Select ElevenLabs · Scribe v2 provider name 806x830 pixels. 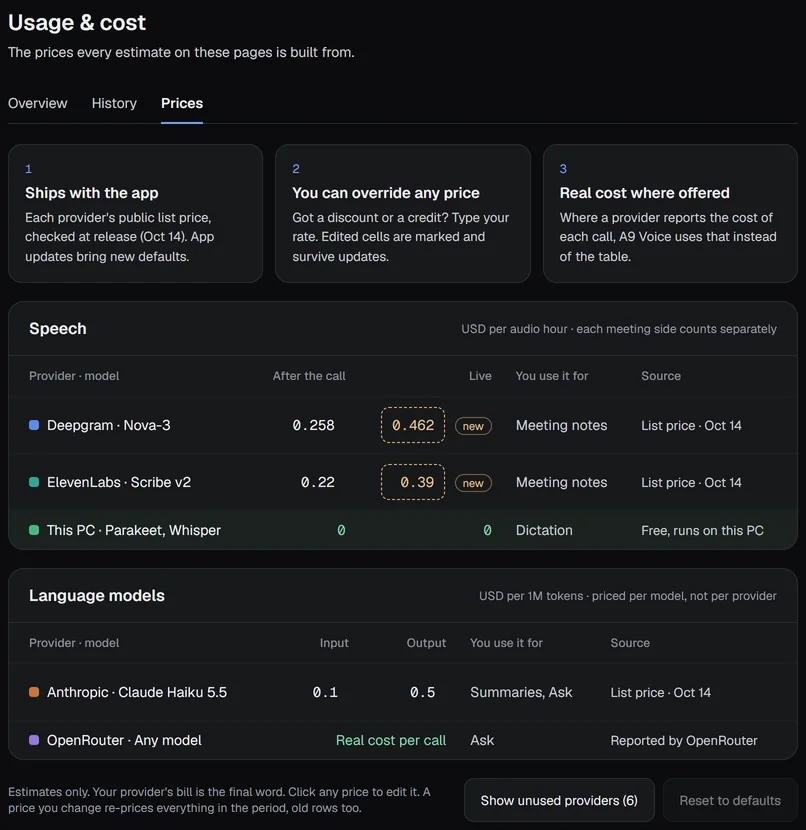point(119,482)
